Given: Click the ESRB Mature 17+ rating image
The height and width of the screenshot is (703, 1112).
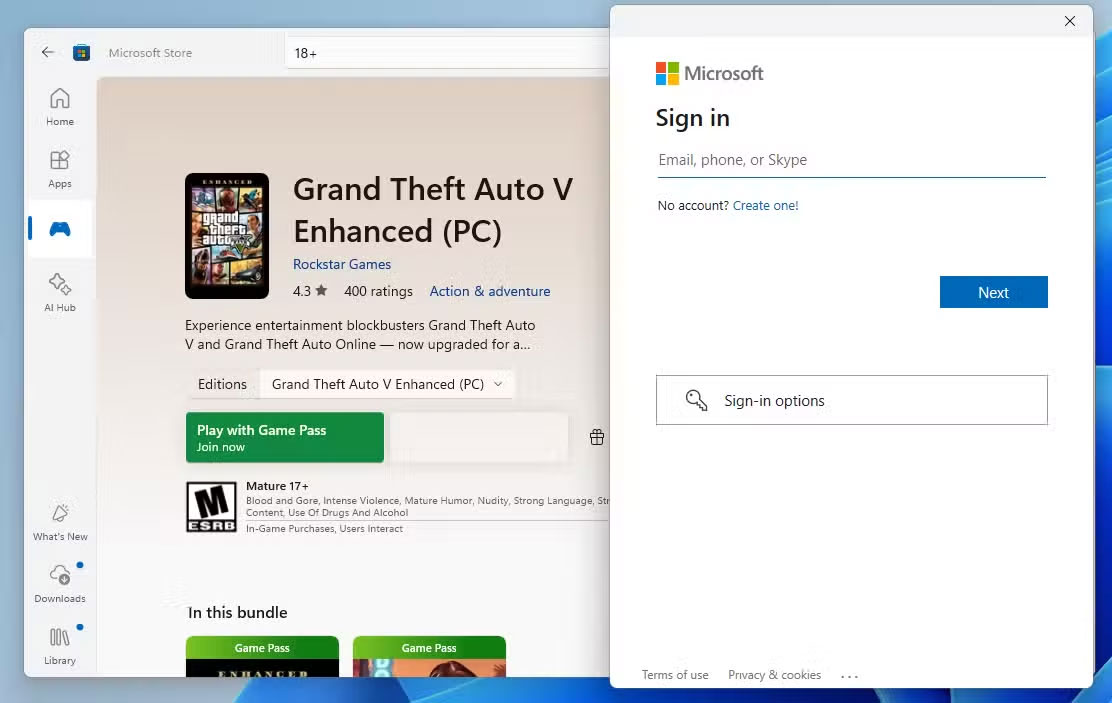Looking at the screenshot, I should (211, 506).
